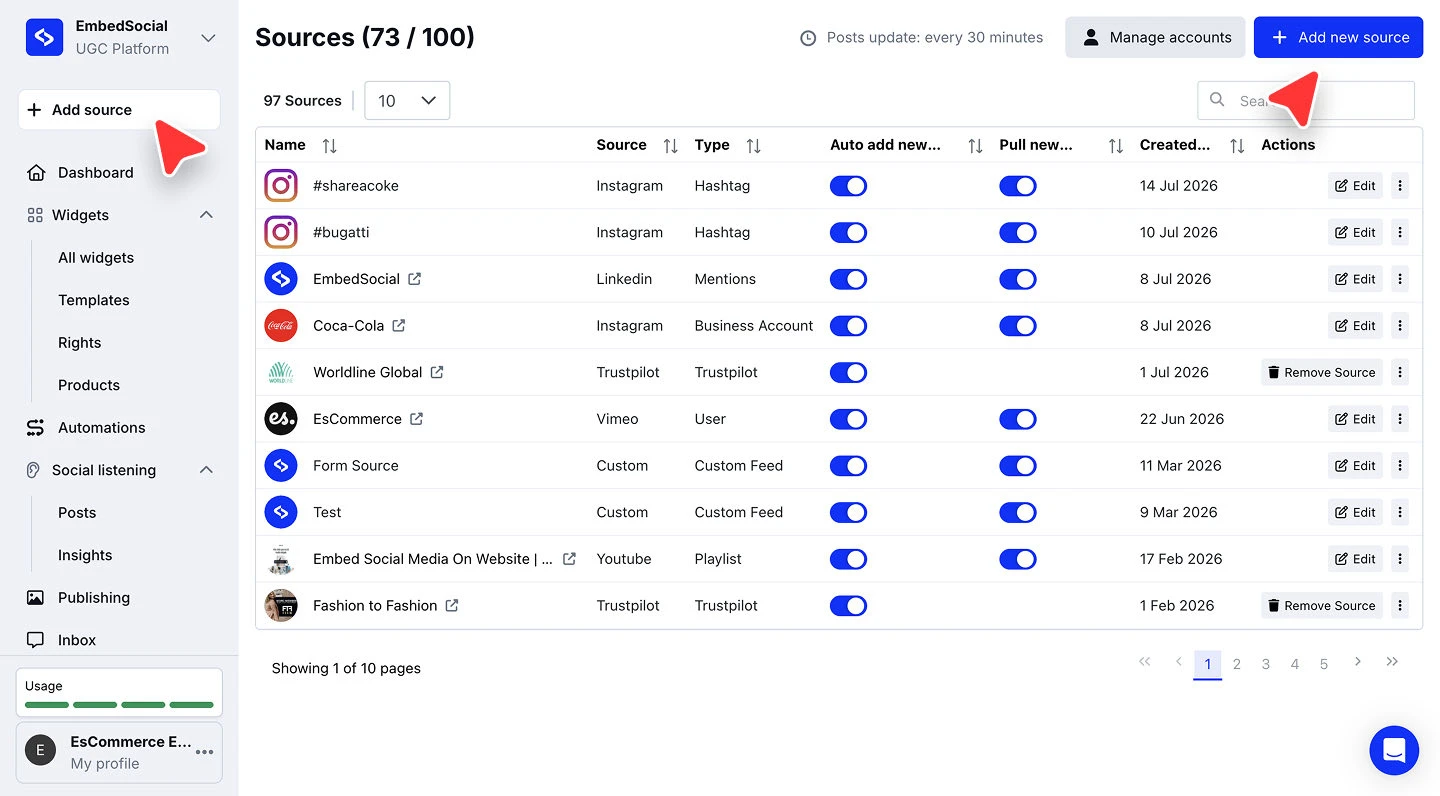This screenshot has width=1440, height=796.
Task: Sort table by Type column
Action: [754, 146]
